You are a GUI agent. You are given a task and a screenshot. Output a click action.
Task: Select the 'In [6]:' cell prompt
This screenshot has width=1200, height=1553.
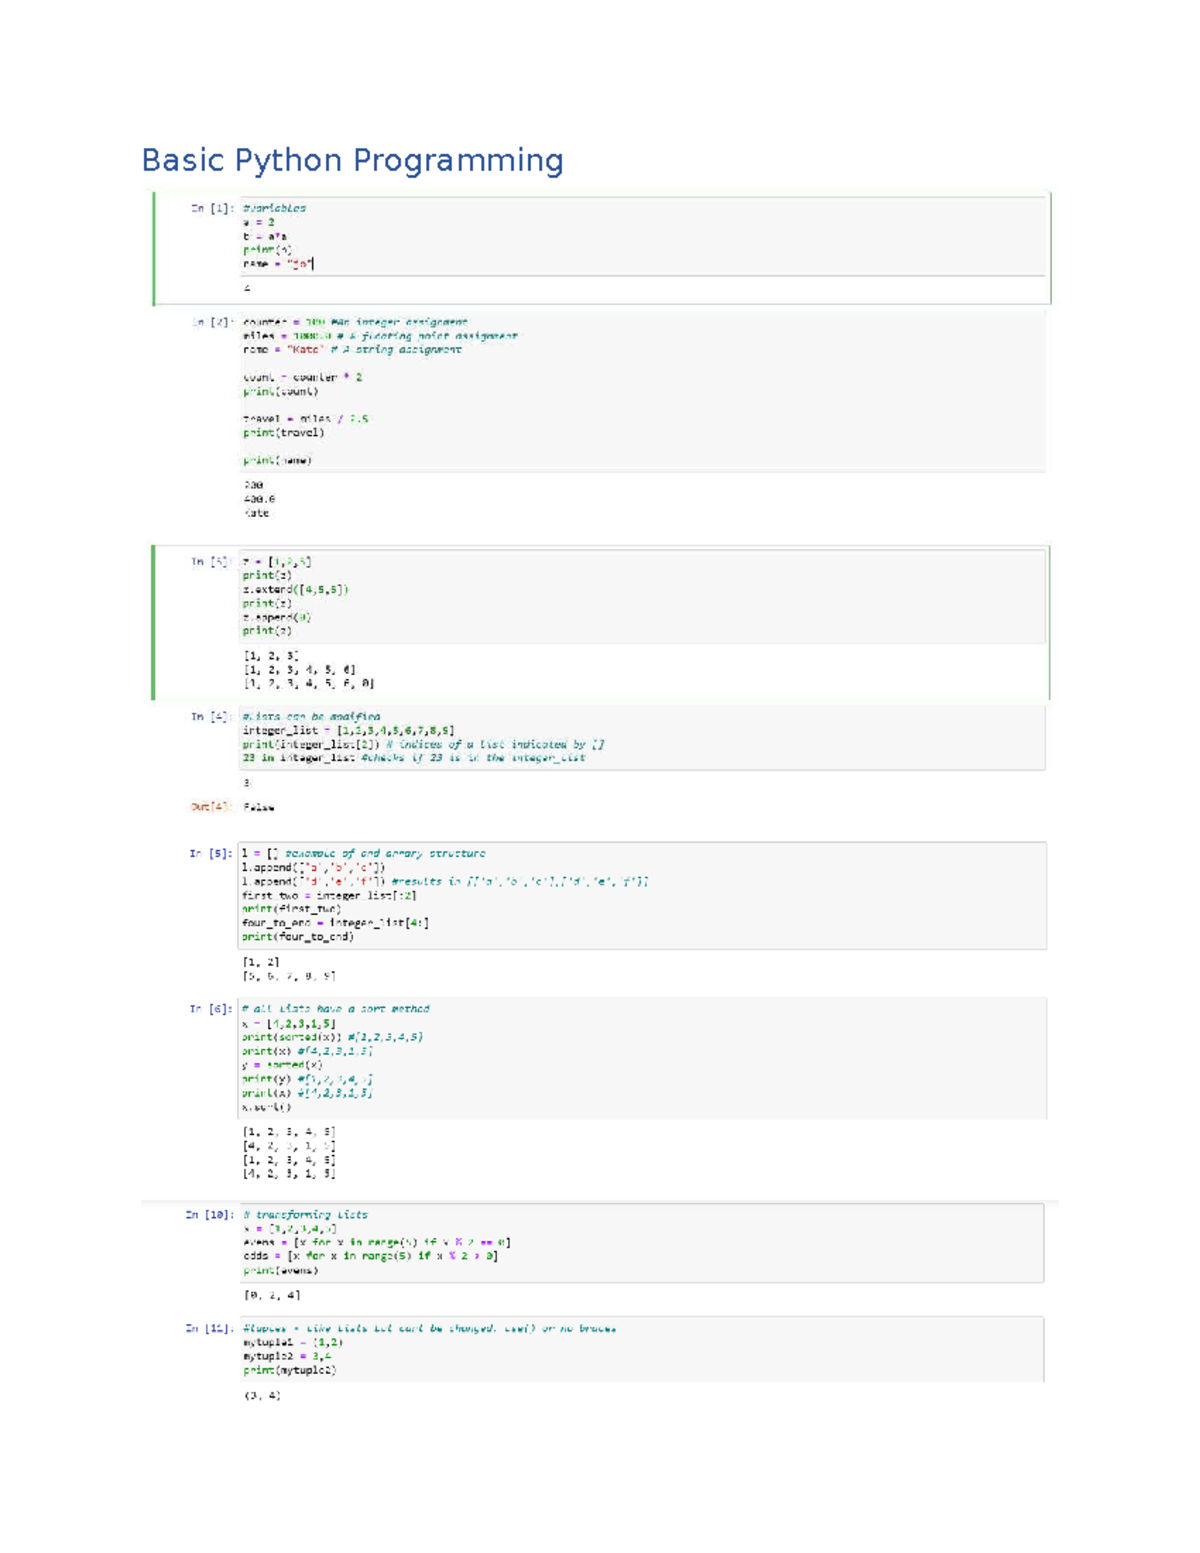[x=212, y=1009]
